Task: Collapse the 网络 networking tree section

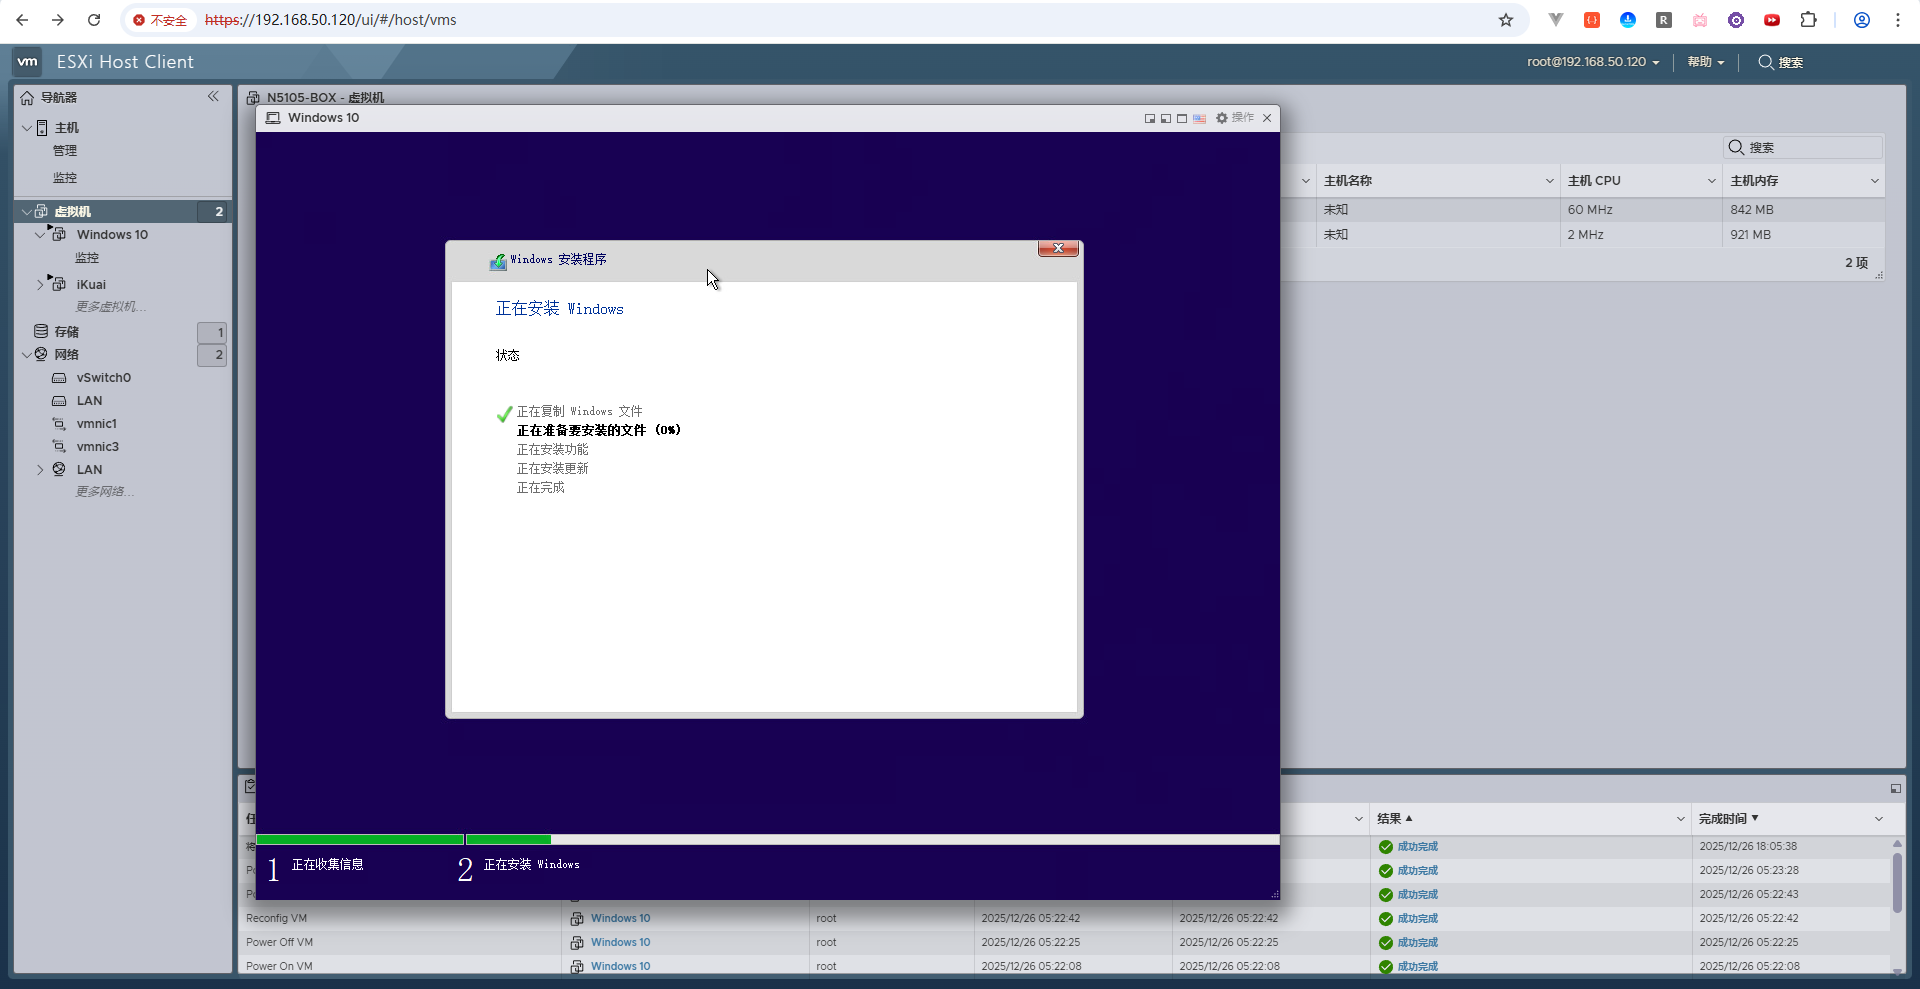Action: 26,355
